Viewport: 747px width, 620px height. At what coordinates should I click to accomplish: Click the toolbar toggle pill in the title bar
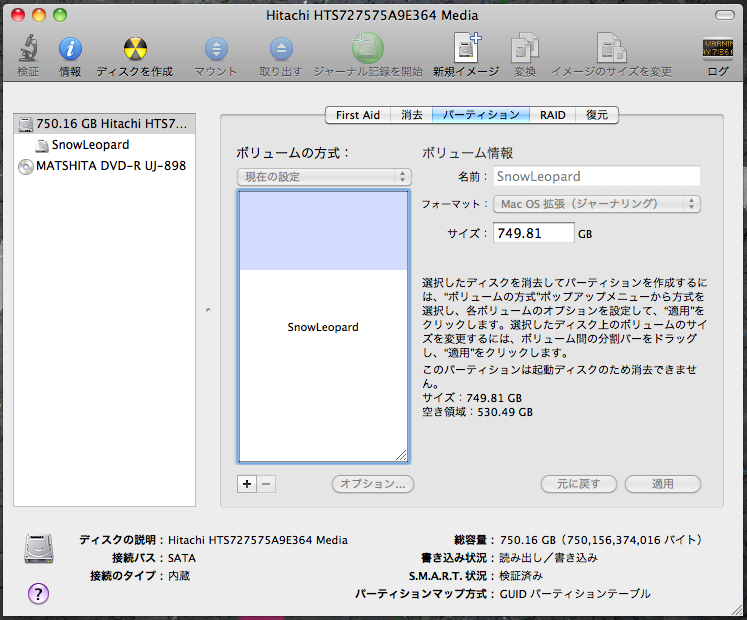725,15
